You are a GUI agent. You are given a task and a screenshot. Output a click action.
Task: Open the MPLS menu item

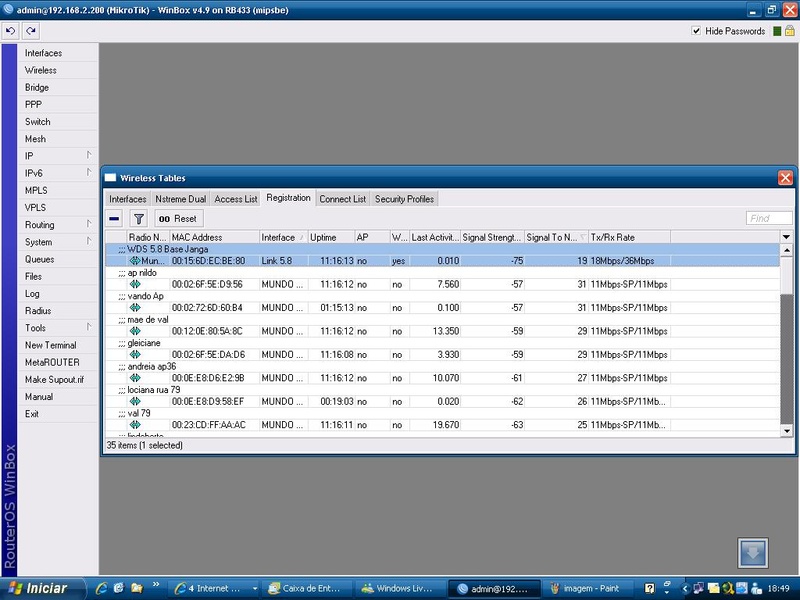58,190
